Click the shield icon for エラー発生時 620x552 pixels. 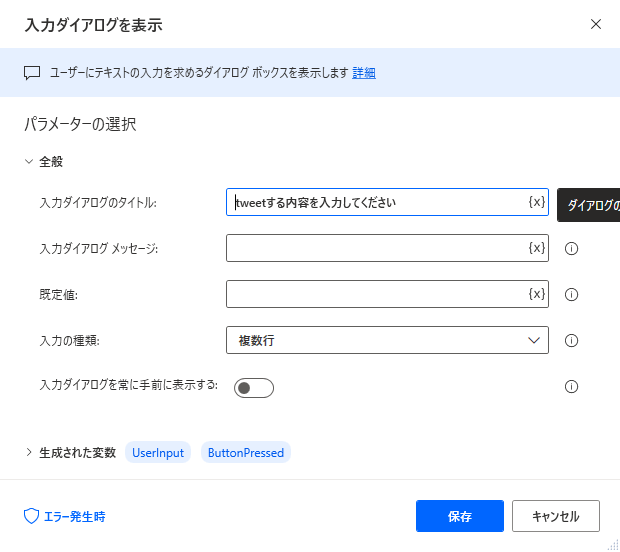[x=31, y=516]
